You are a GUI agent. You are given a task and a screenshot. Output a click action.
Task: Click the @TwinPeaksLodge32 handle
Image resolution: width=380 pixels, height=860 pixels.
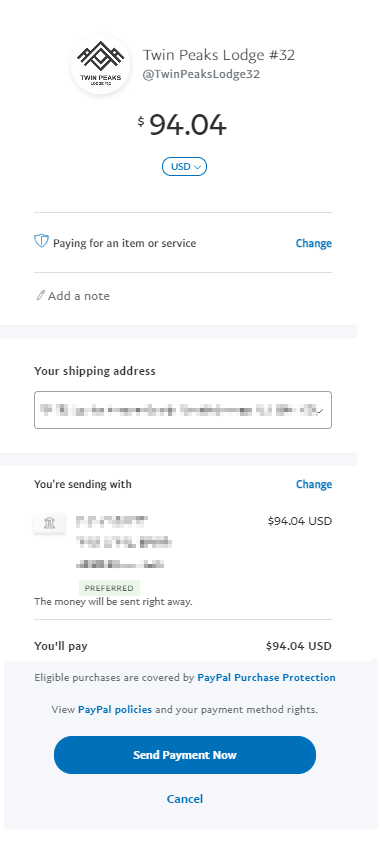click(201, 75)
